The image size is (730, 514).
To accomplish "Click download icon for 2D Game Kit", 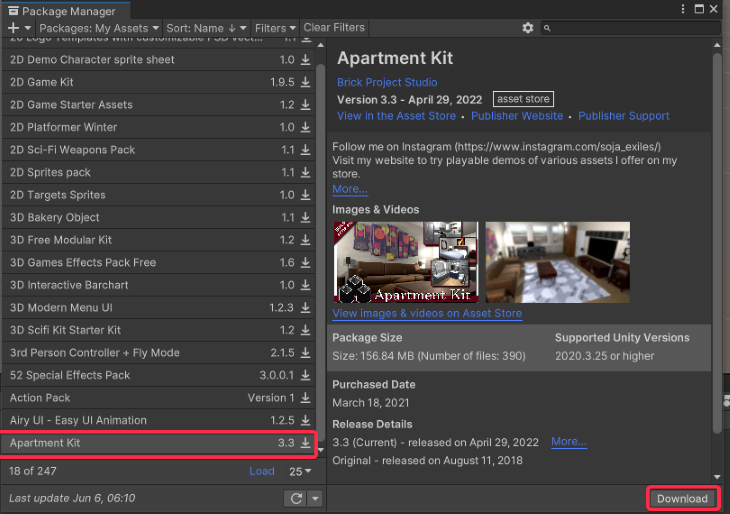I will [x=305, y=82].
